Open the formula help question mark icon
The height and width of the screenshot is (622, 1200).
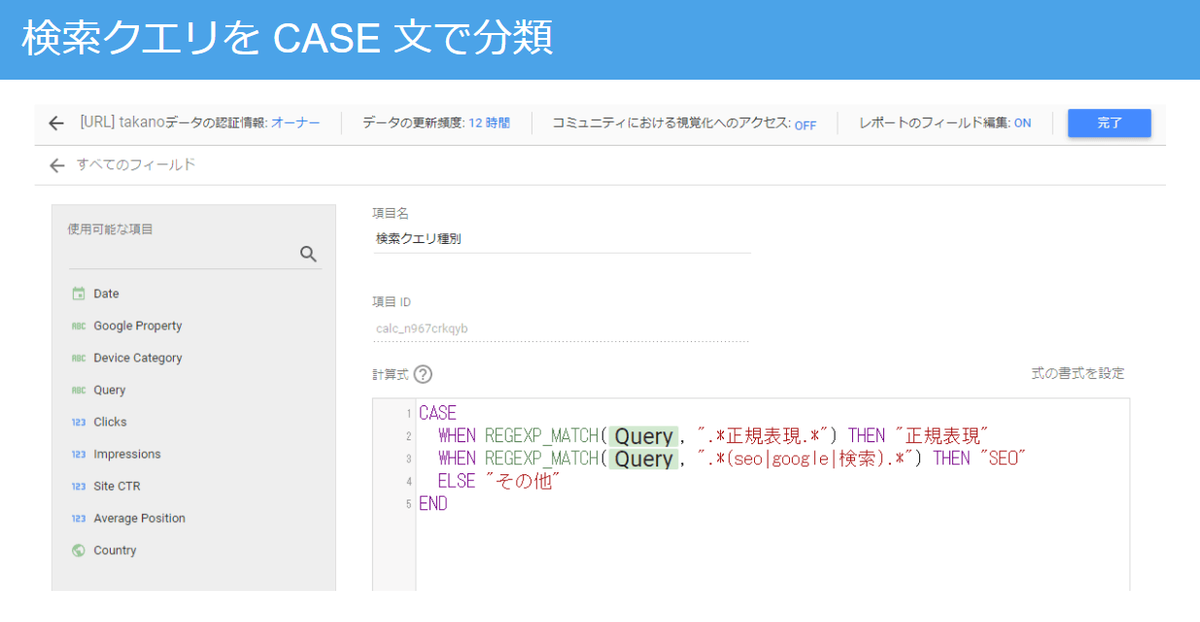click(x=423, y=374)
